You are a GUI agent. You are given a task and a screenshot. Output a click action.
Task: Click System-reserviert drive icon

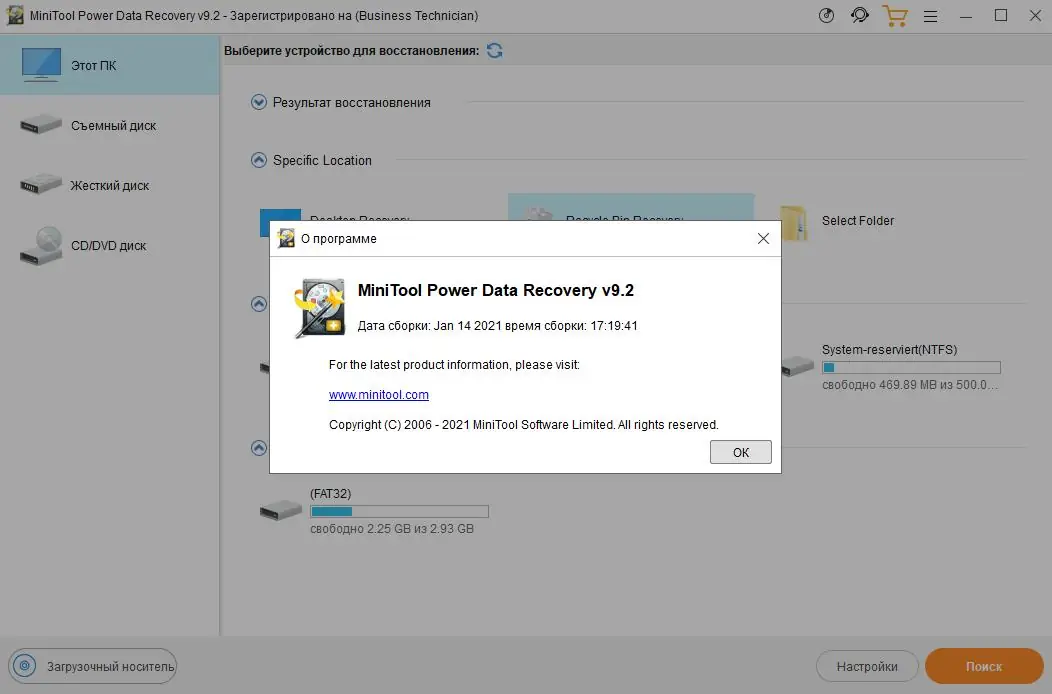798,366
